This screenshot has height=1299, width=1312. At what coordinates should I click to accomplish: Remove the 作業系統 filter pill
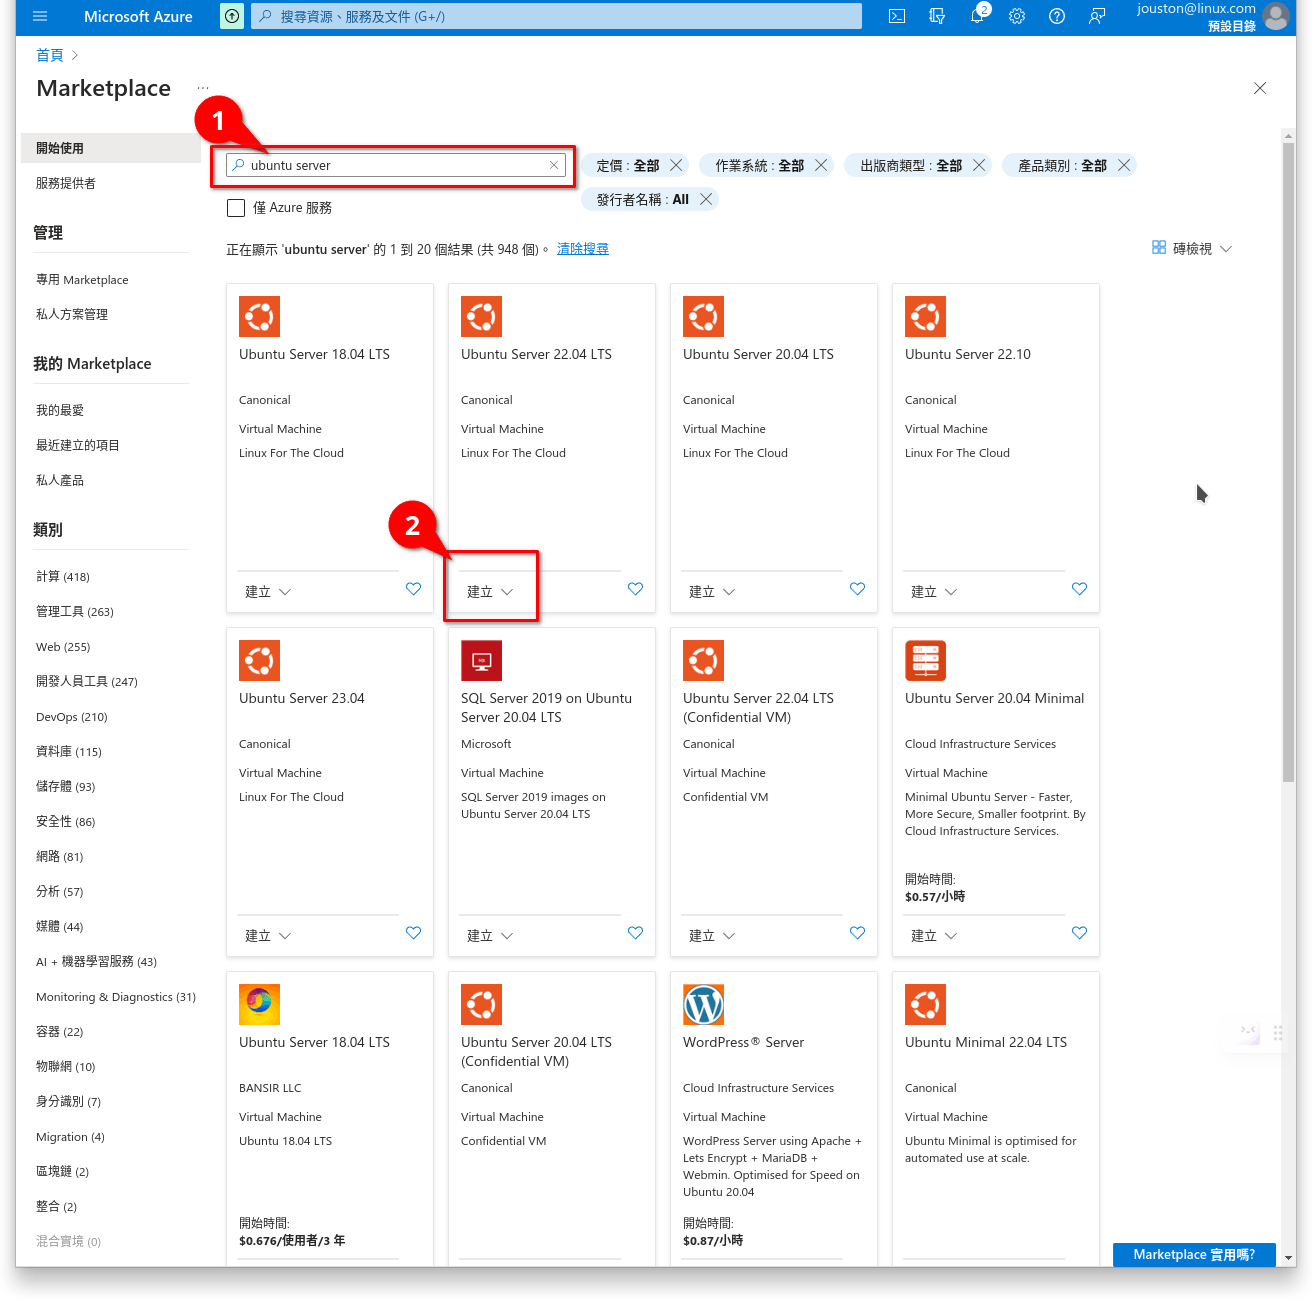(821, 165)
